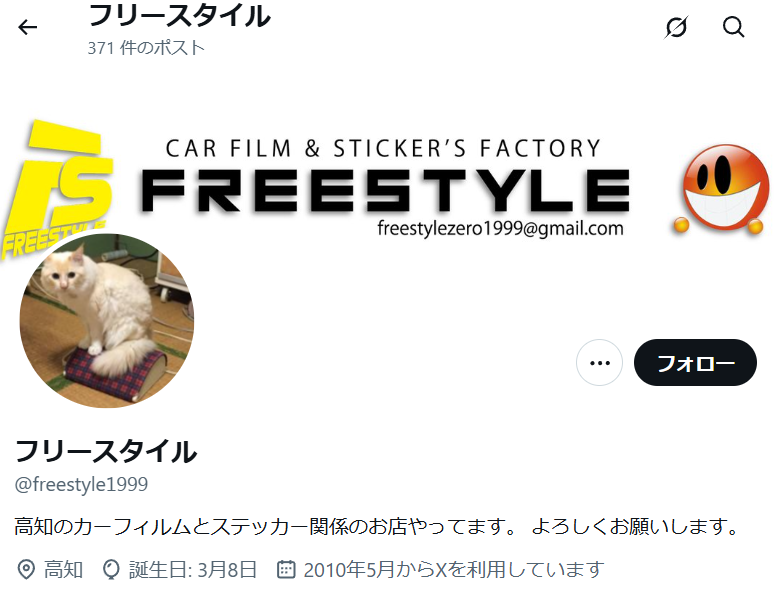Click the location pin icon
Image resolution: width=774 pixels, height=595 pixels.
pos(26,569)
